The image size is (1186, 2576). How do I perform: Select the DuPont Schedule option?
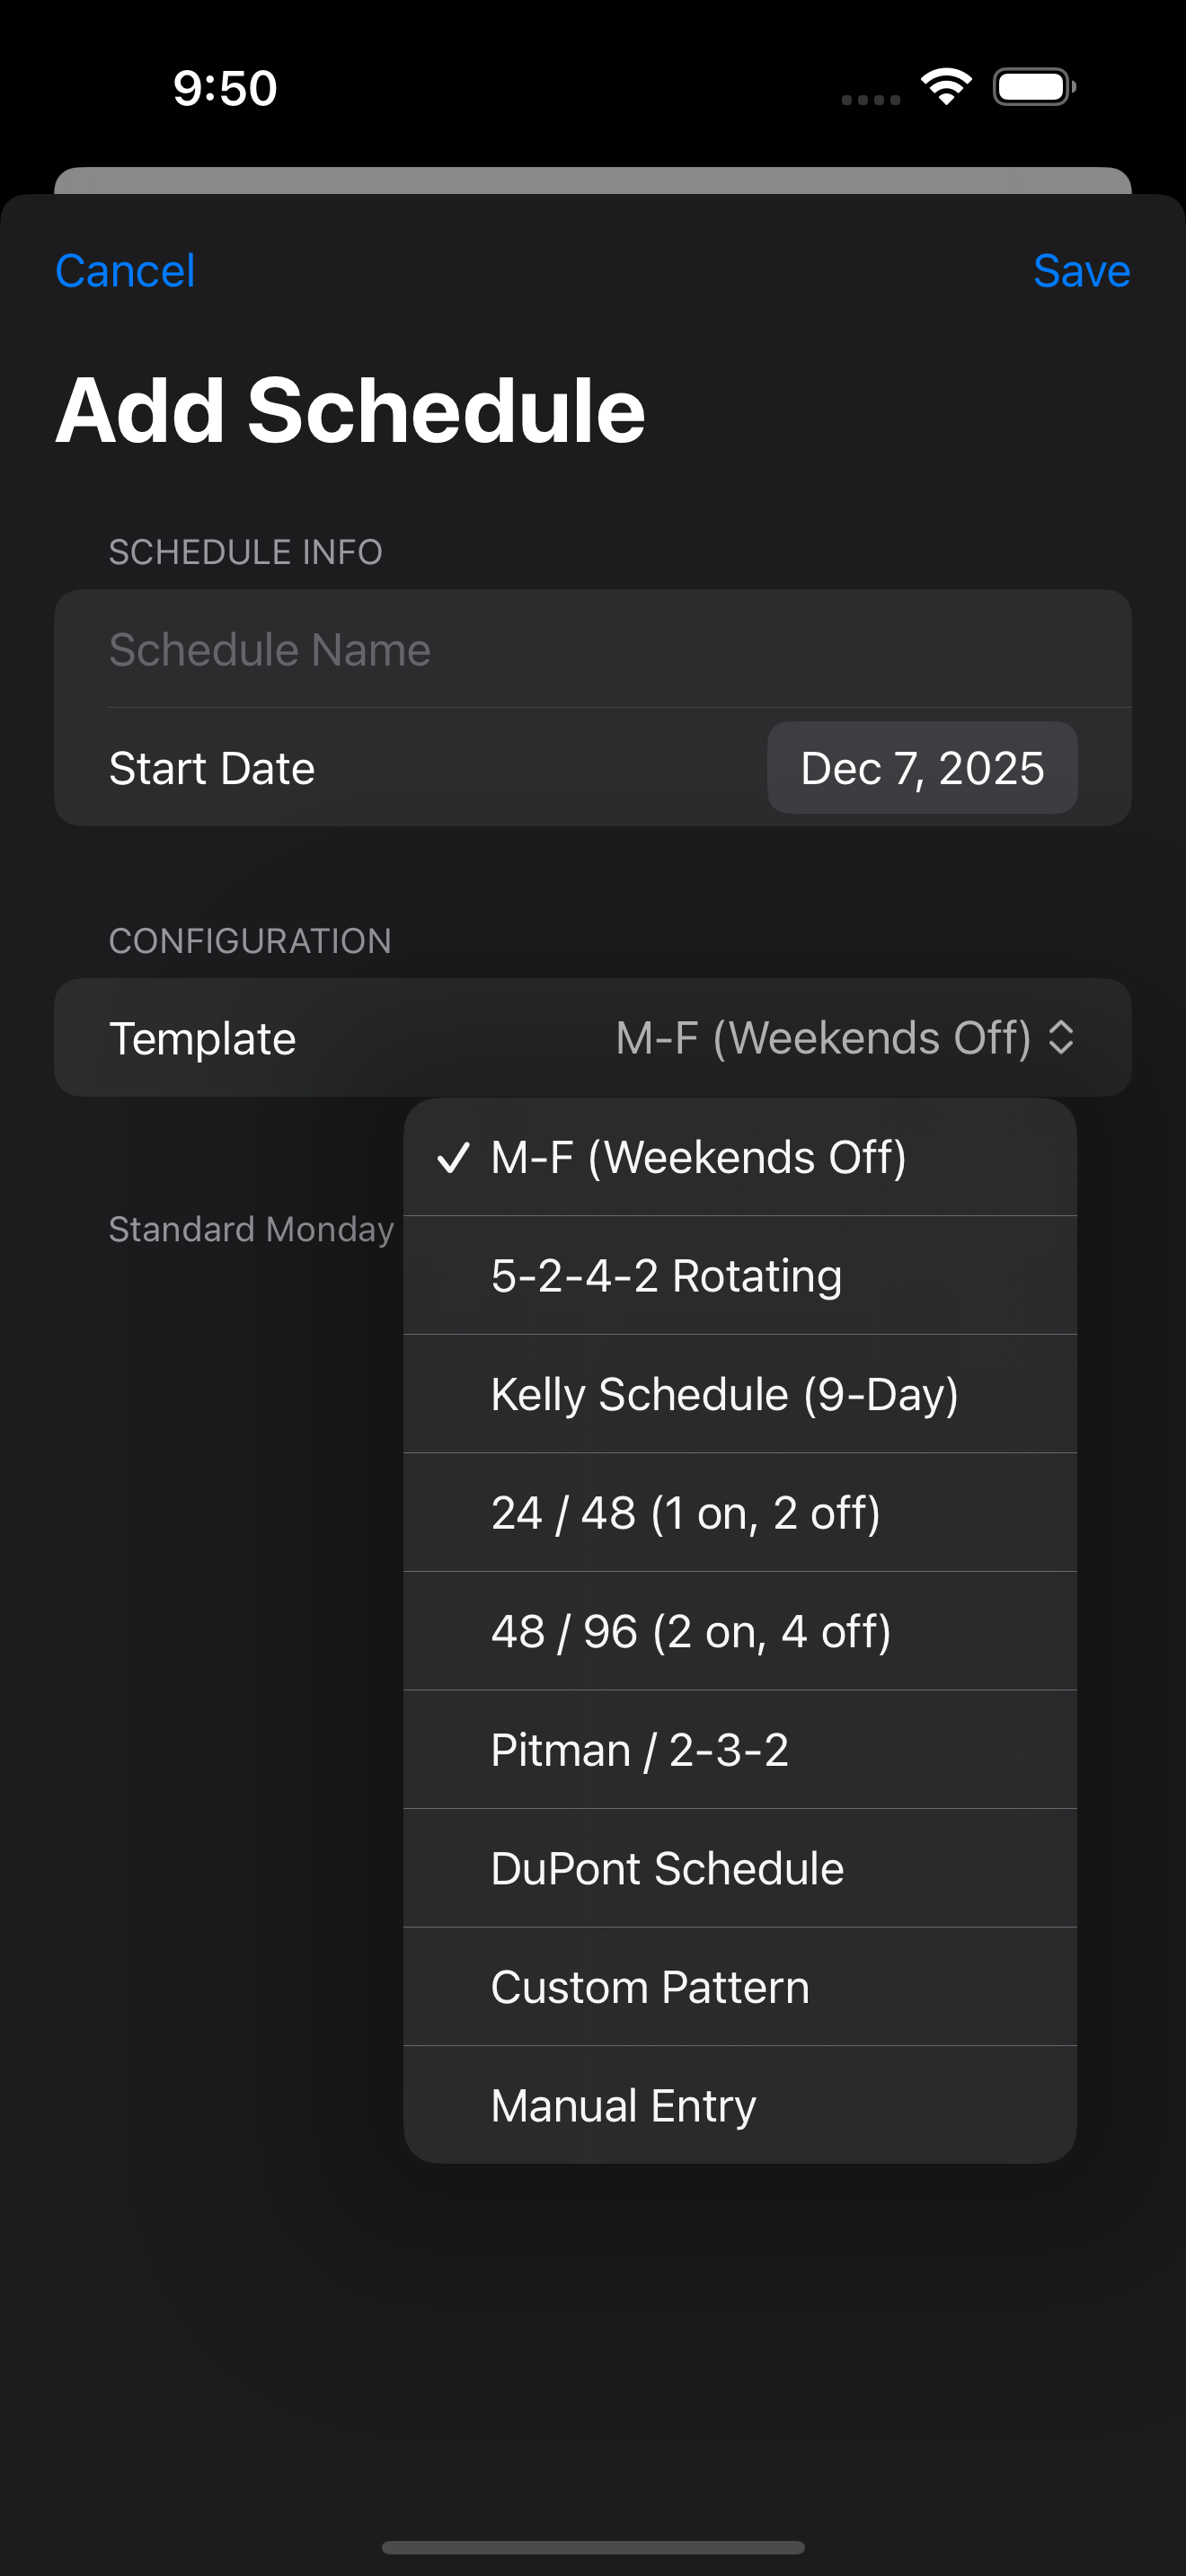point(667,1867)
